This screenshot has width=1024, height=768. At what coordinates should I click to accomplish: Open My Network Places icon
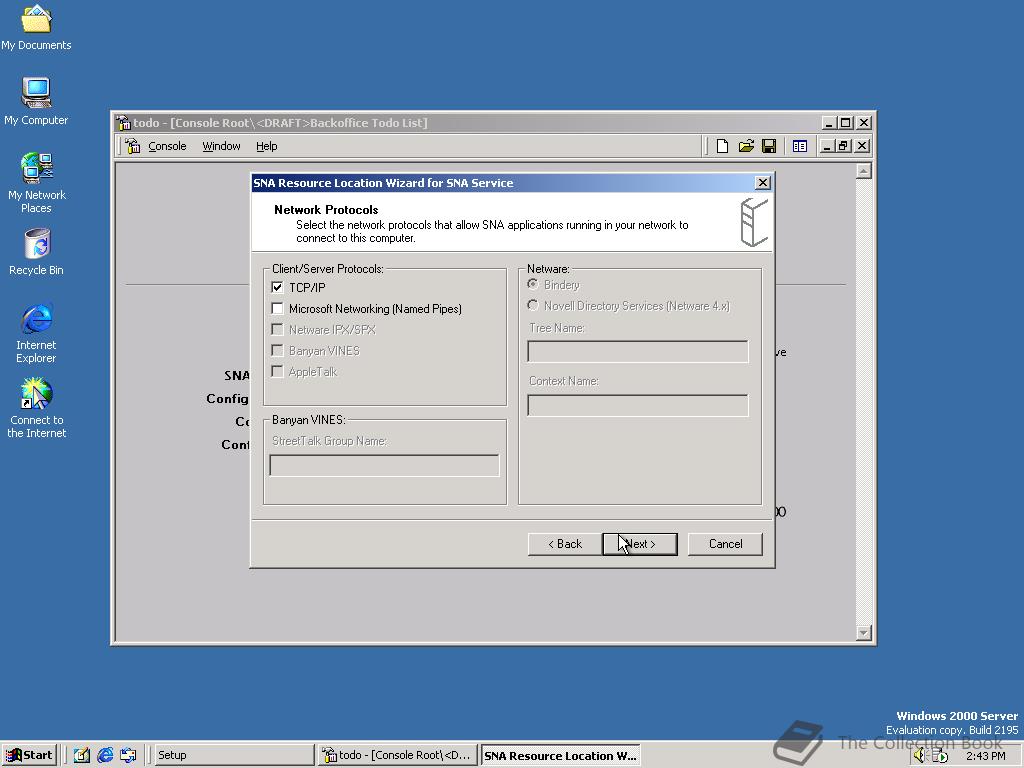click(x=37, y=182)
